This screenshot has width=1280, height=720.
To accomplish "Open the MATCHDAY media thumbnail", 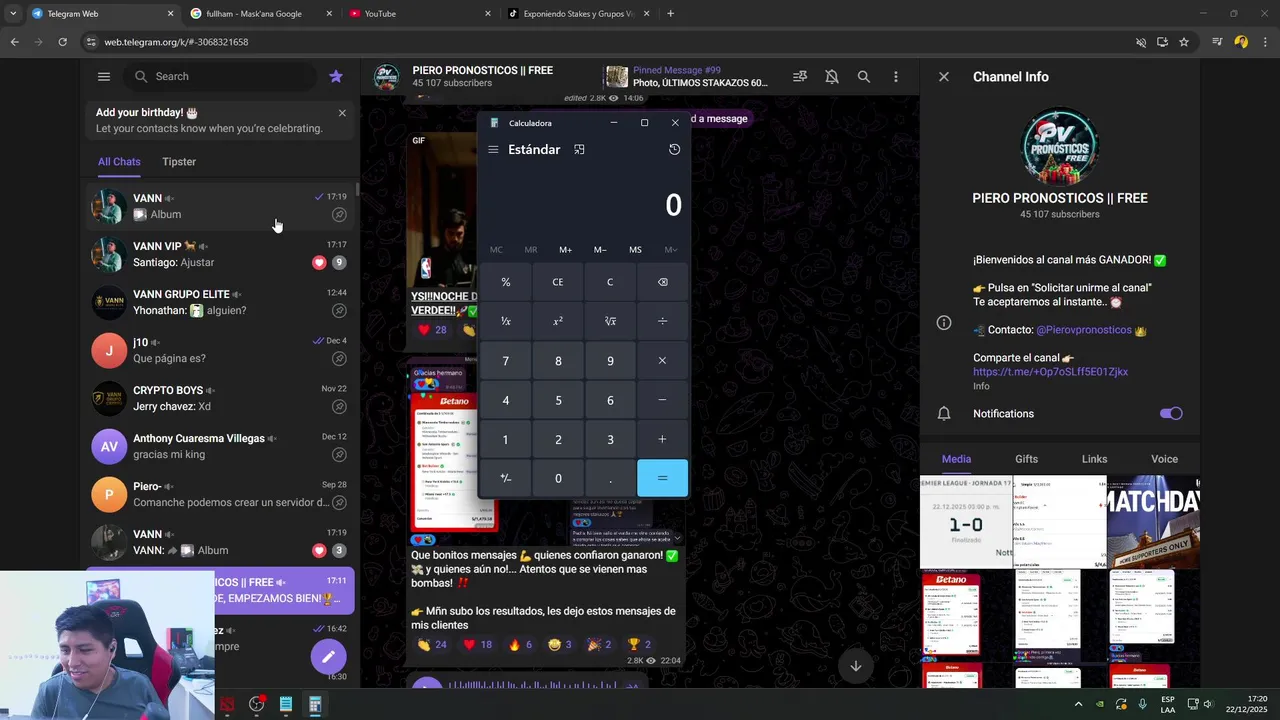I will pyautogui.click(x=1153, y=522).
